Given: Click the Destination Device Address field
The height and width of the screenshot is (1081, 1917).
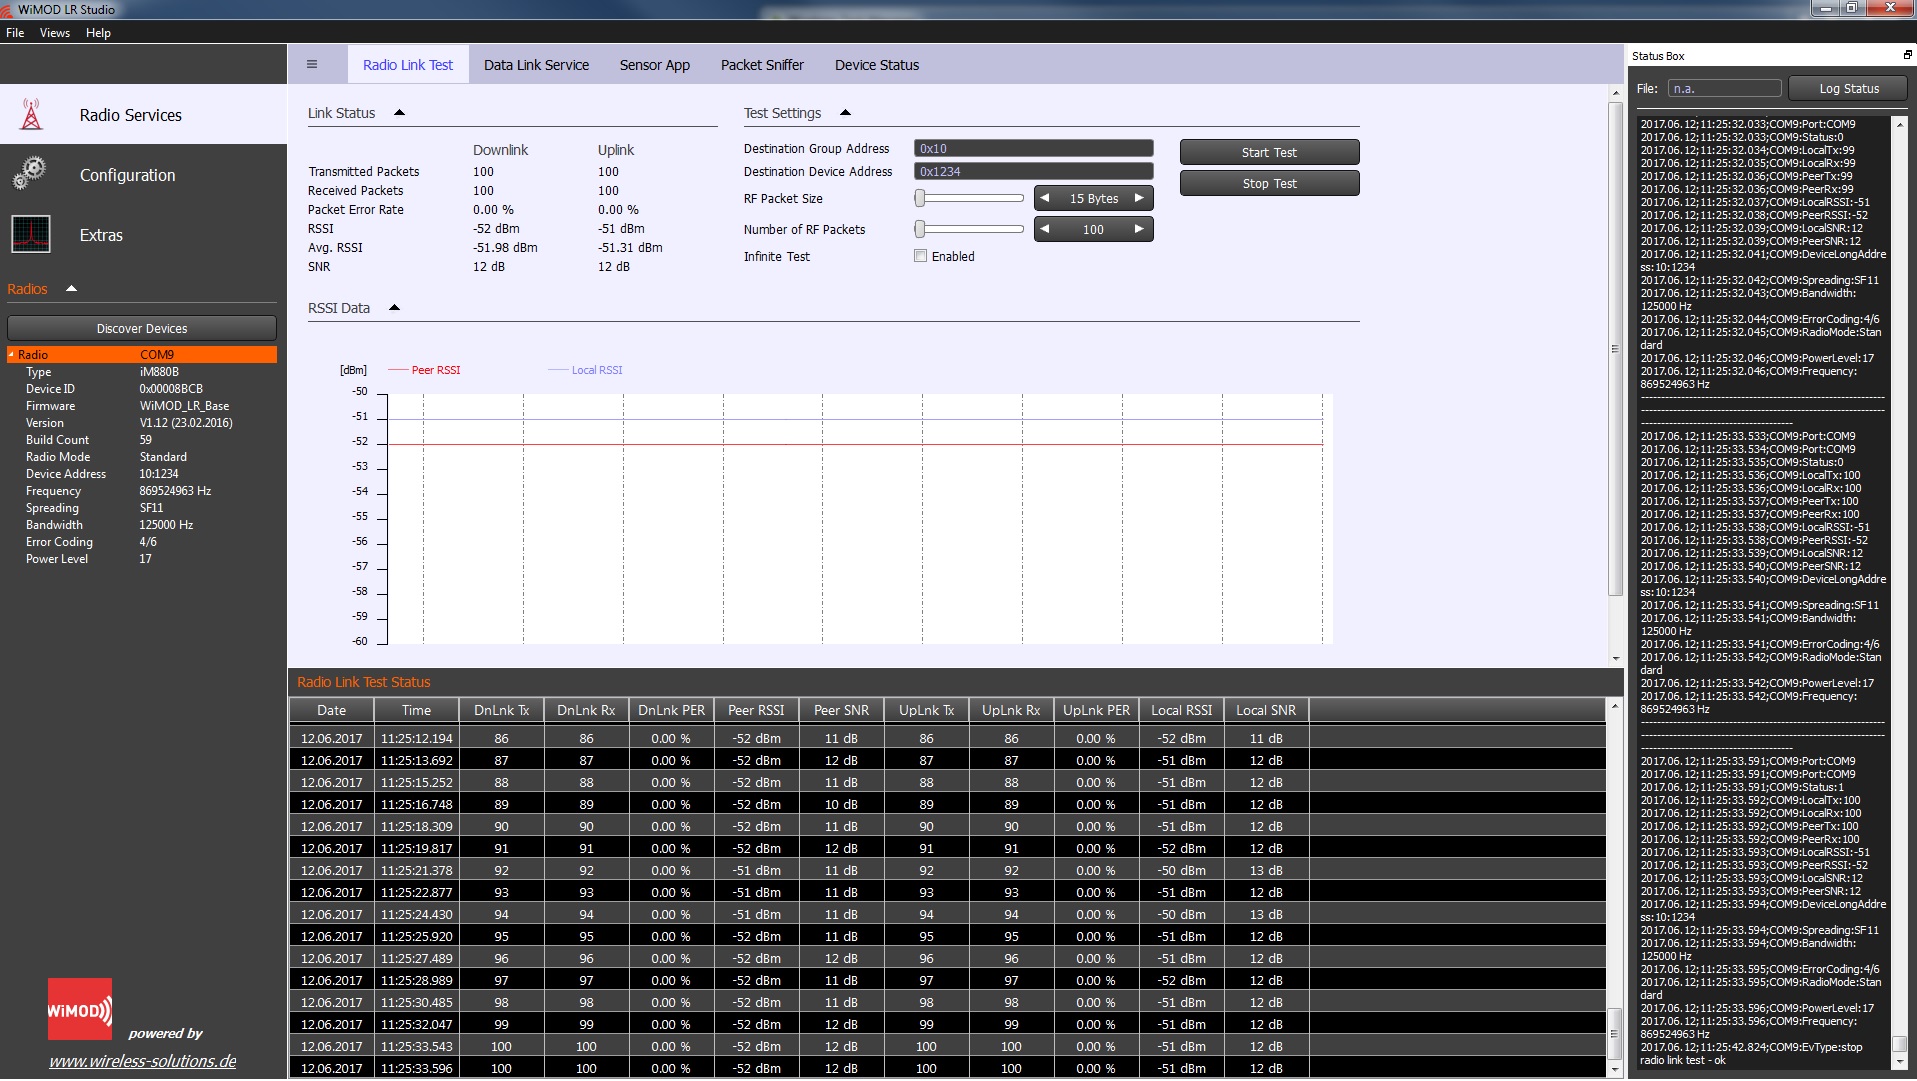Looking at the screenshot, I should [1033, 171].
